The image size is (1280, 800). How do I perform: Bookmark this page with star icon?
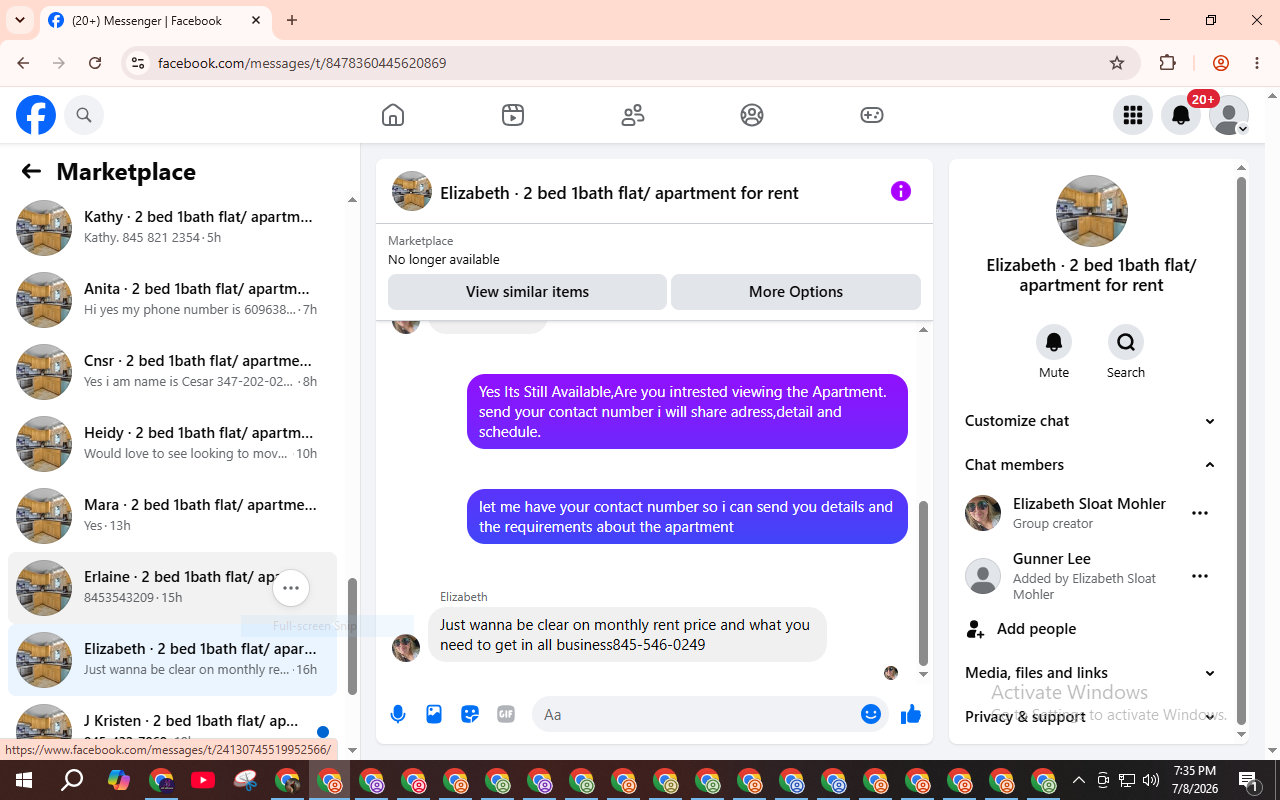point(1117,63)
